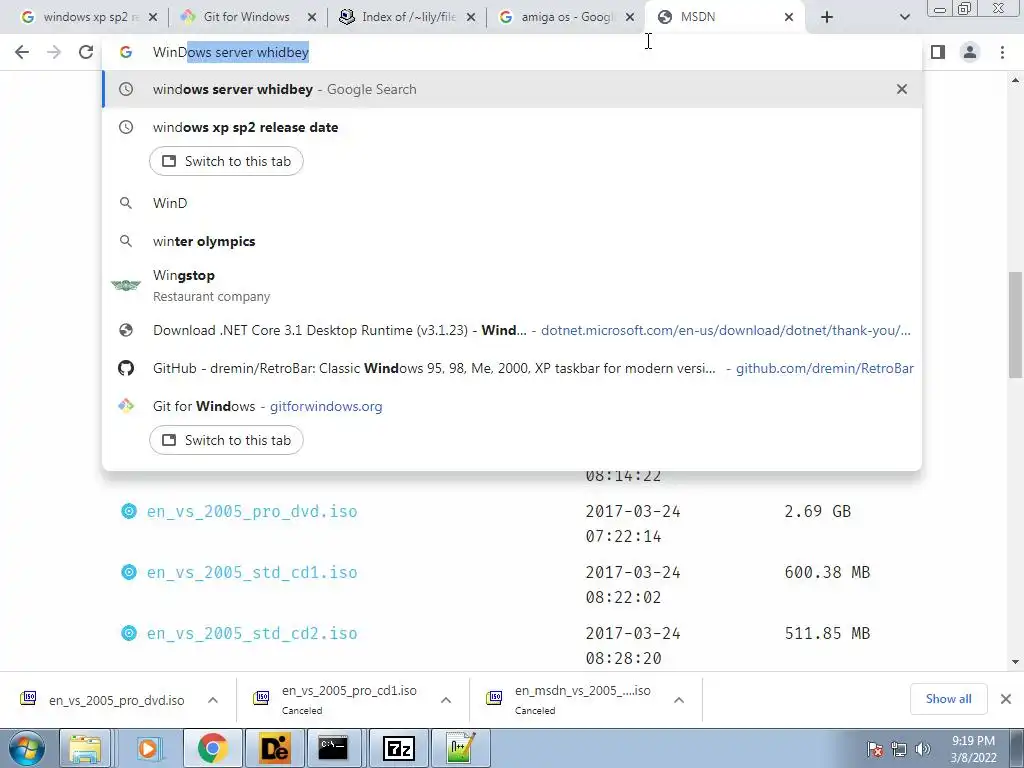Screen dimensions: 1024x768
Task: Click the Action Center flag icon
Action: pos(875,749)
